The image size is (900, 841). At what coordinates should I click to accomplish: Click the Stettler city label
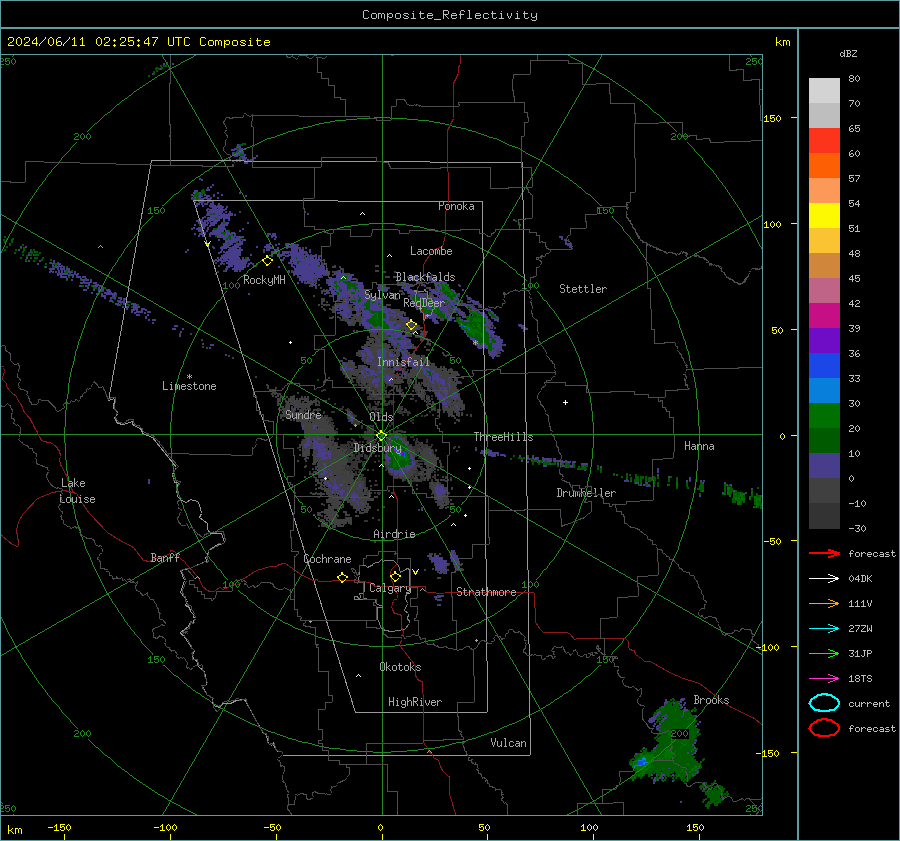click(x=583, y=289)
